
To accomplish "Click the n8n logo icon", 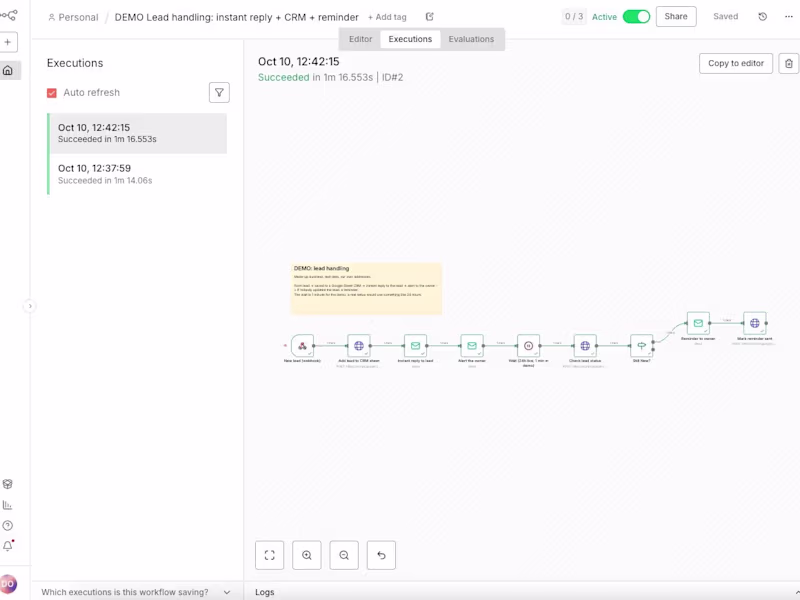I will coord(9,15).
